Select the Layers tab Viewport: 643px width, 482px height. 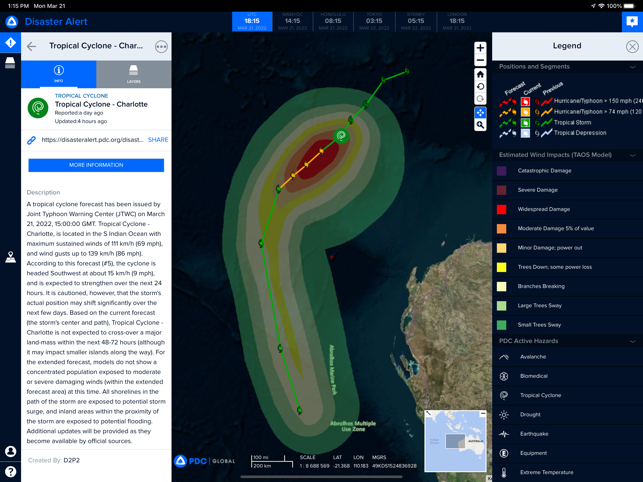point(134,74)
